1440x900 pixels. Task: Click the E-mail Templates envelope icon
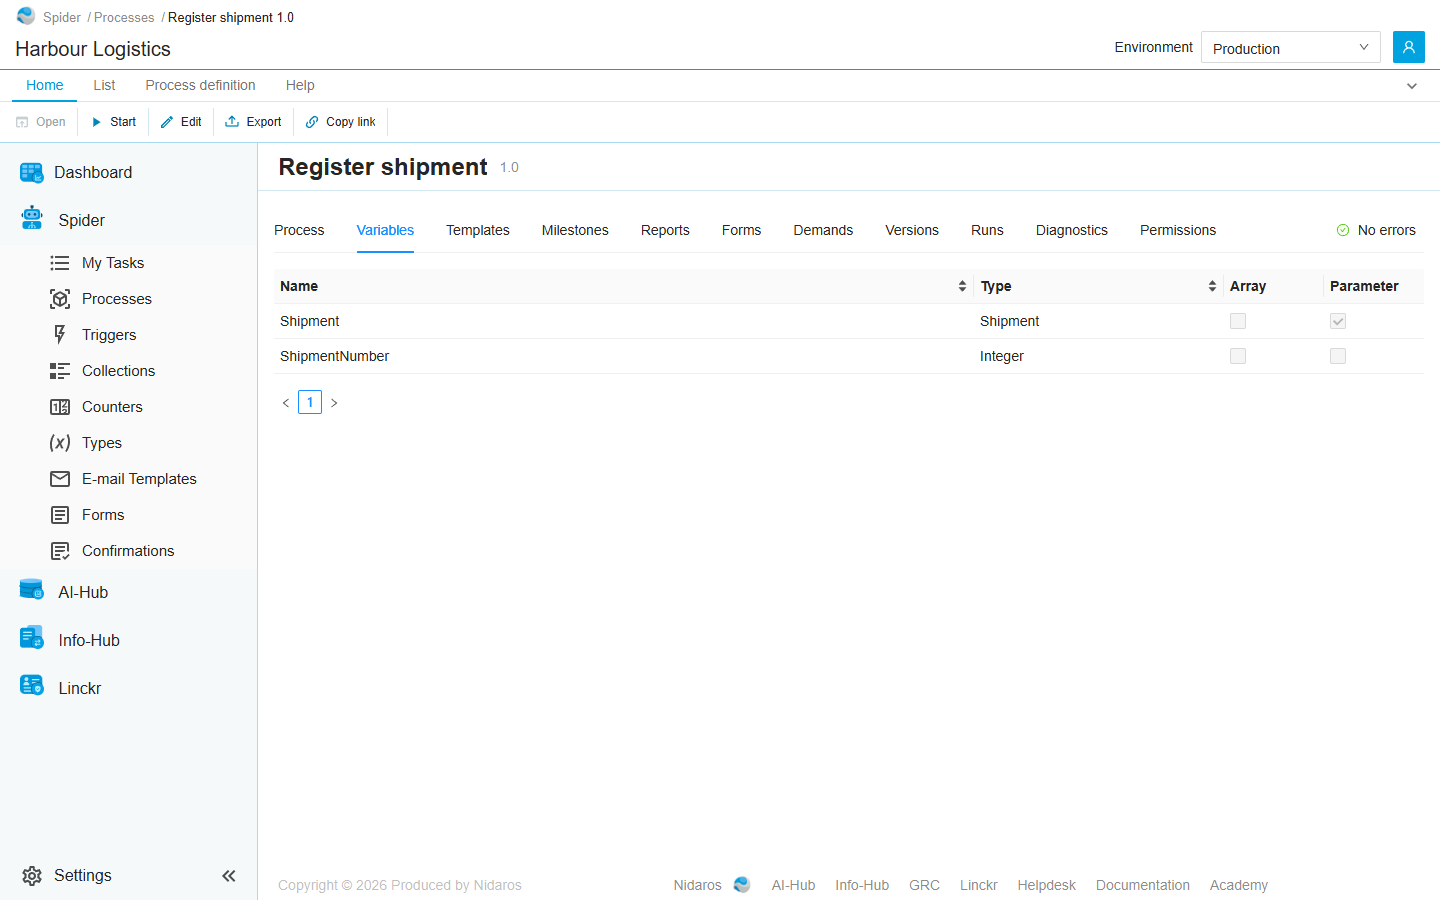tap(60, 479)
